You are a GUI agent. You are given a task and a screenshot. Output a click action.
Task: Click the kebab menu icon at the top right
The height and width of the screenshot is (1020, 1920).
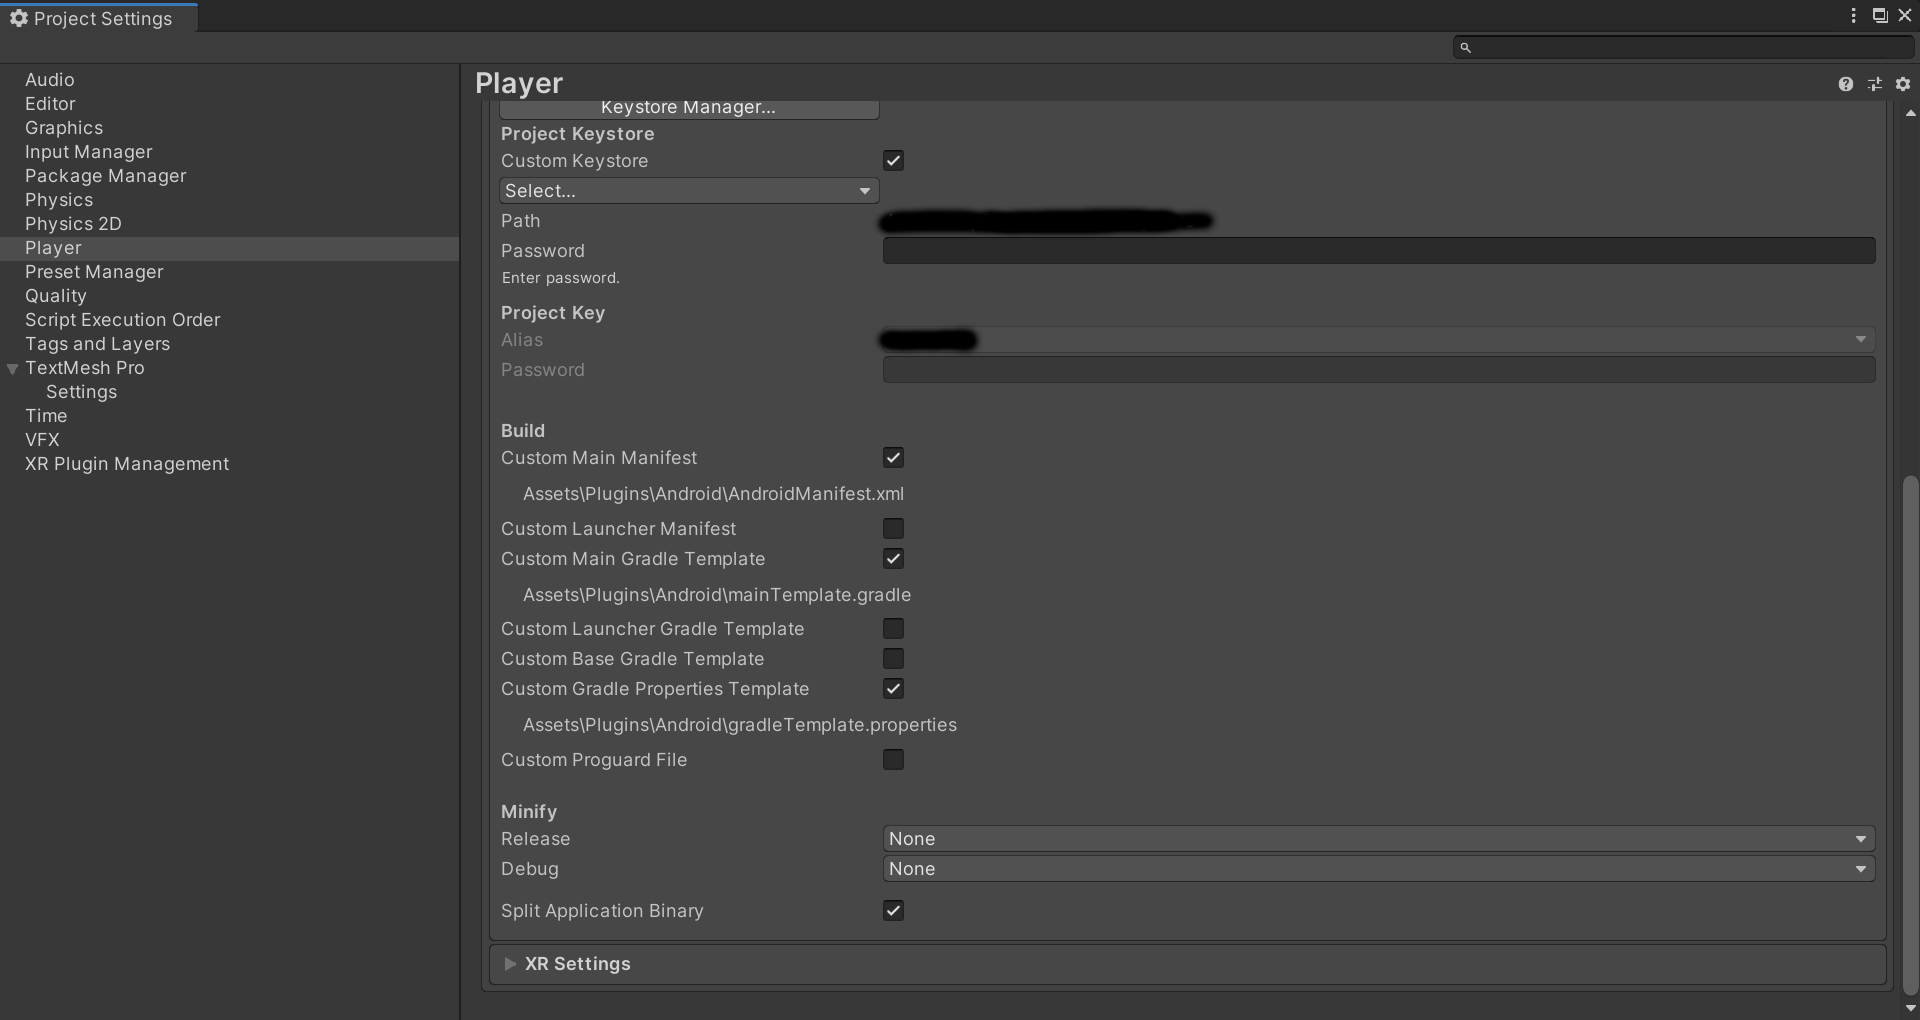pyautogui.click(x=1853, y=15)
